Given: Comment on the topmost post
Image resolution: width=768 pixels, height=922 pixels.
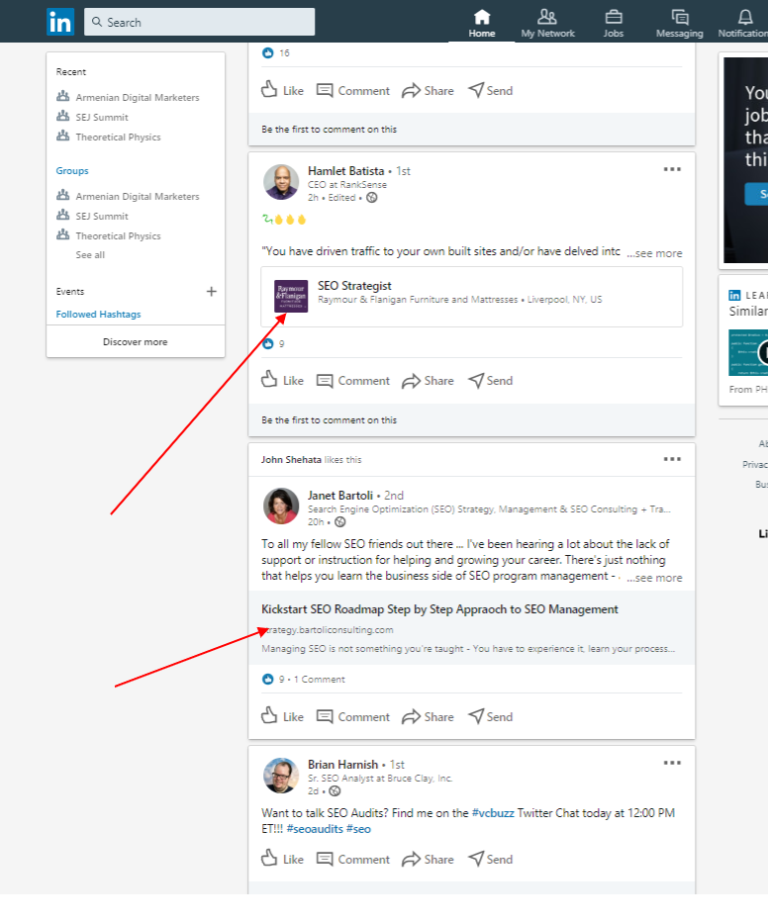Looking at the screenshot, I should point(353,91).
